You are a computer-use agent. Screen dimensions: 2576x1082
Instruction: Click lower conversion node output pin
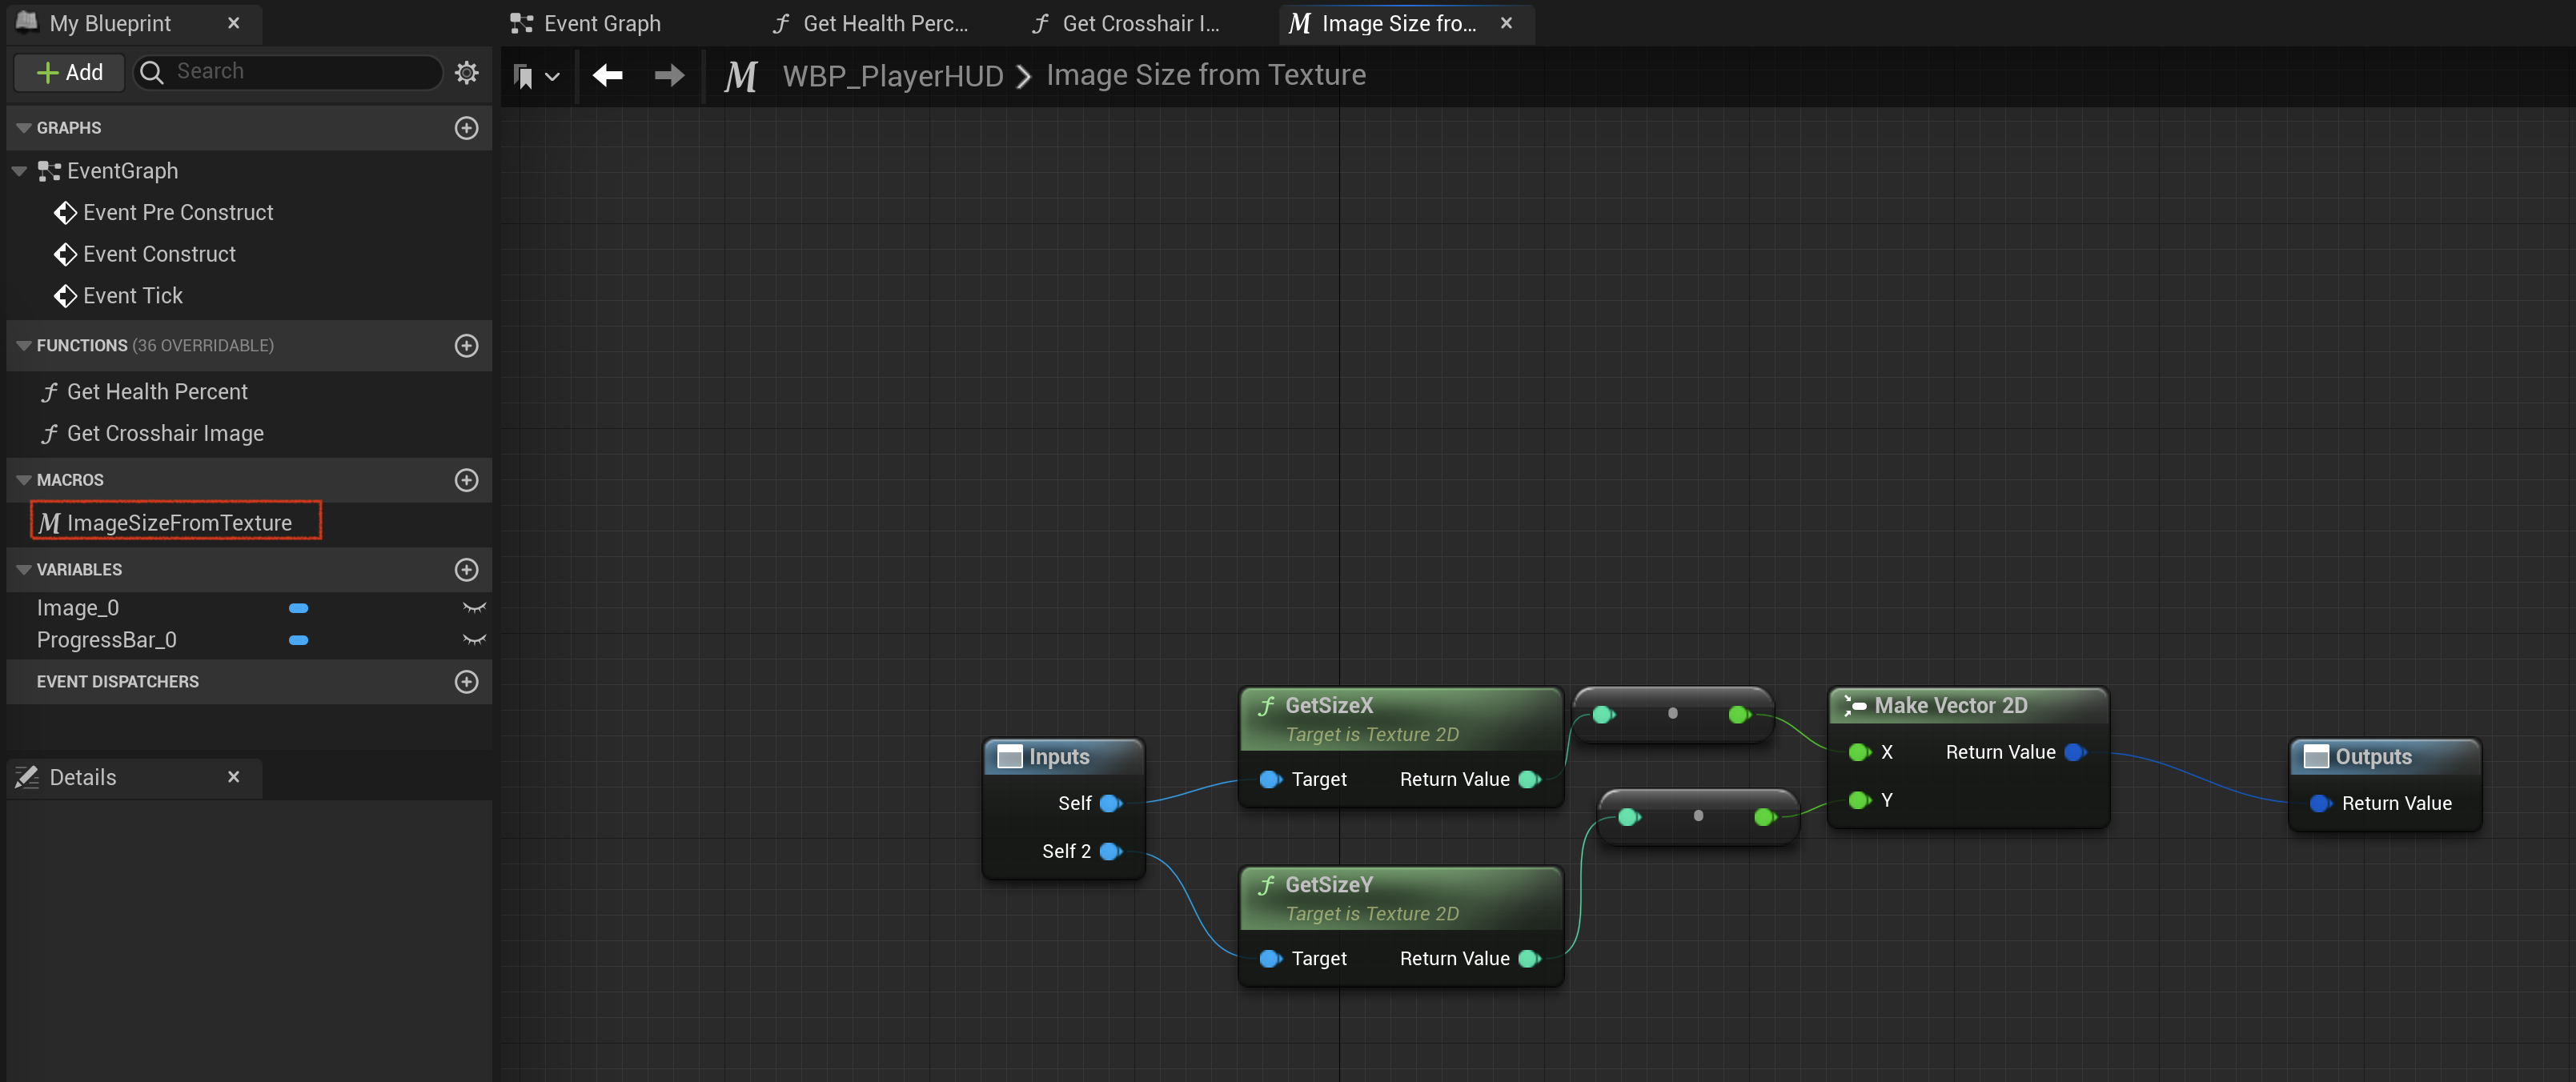coord(1765,817)
